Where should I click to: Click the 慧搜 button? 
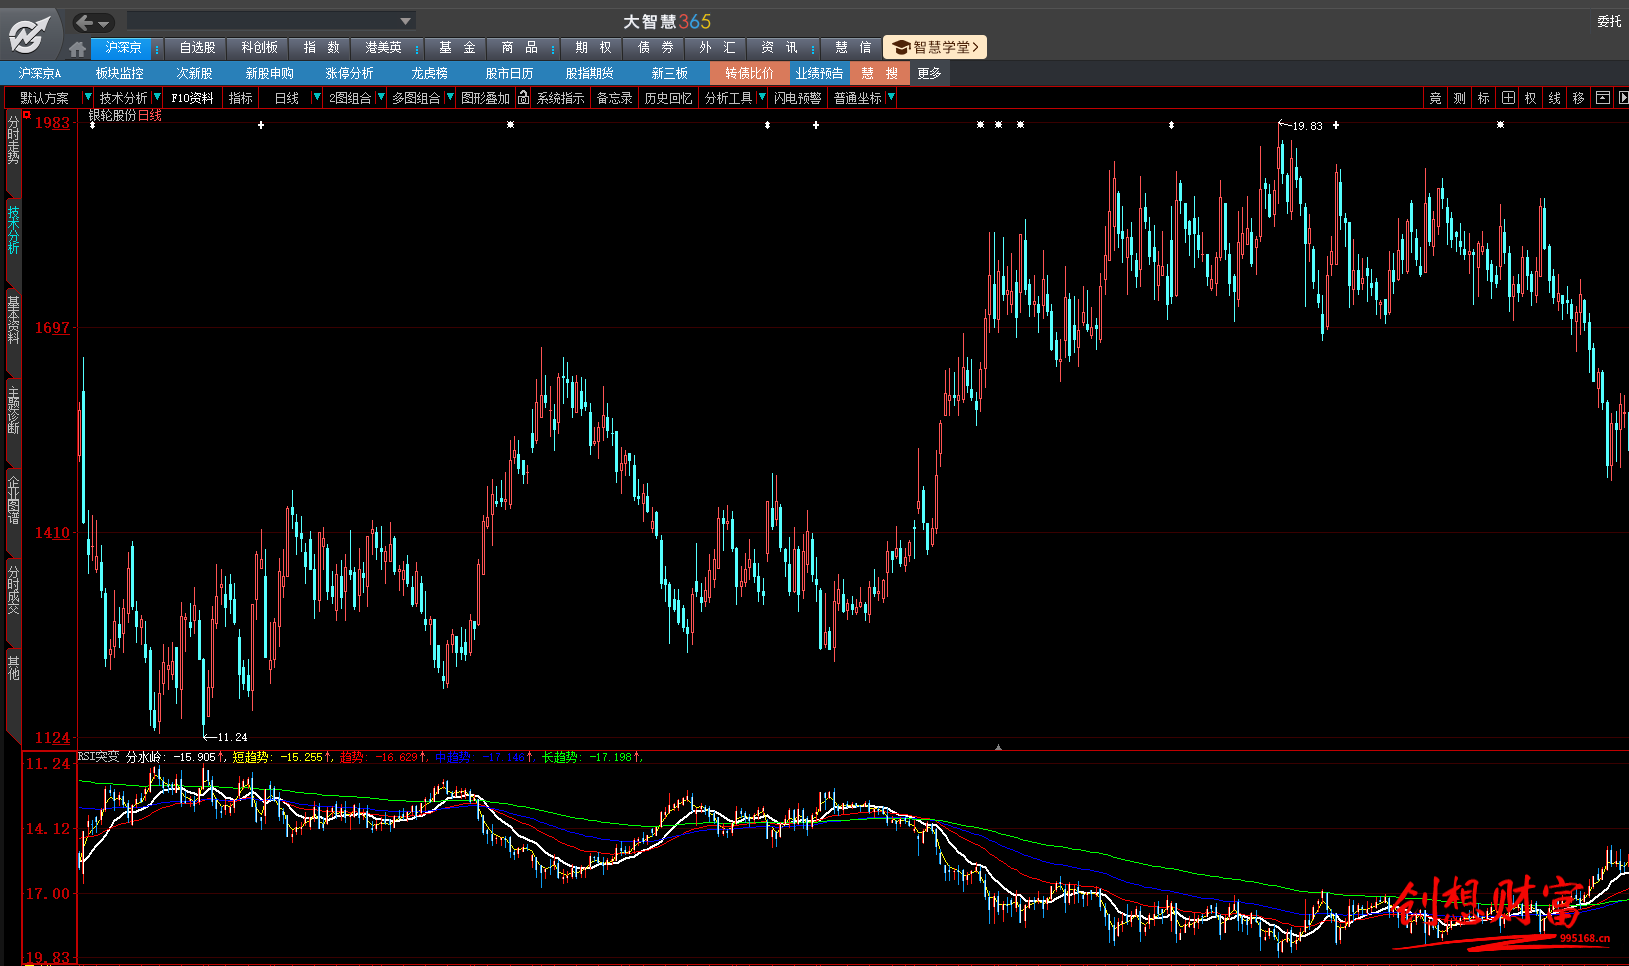(x=879, y=73)
